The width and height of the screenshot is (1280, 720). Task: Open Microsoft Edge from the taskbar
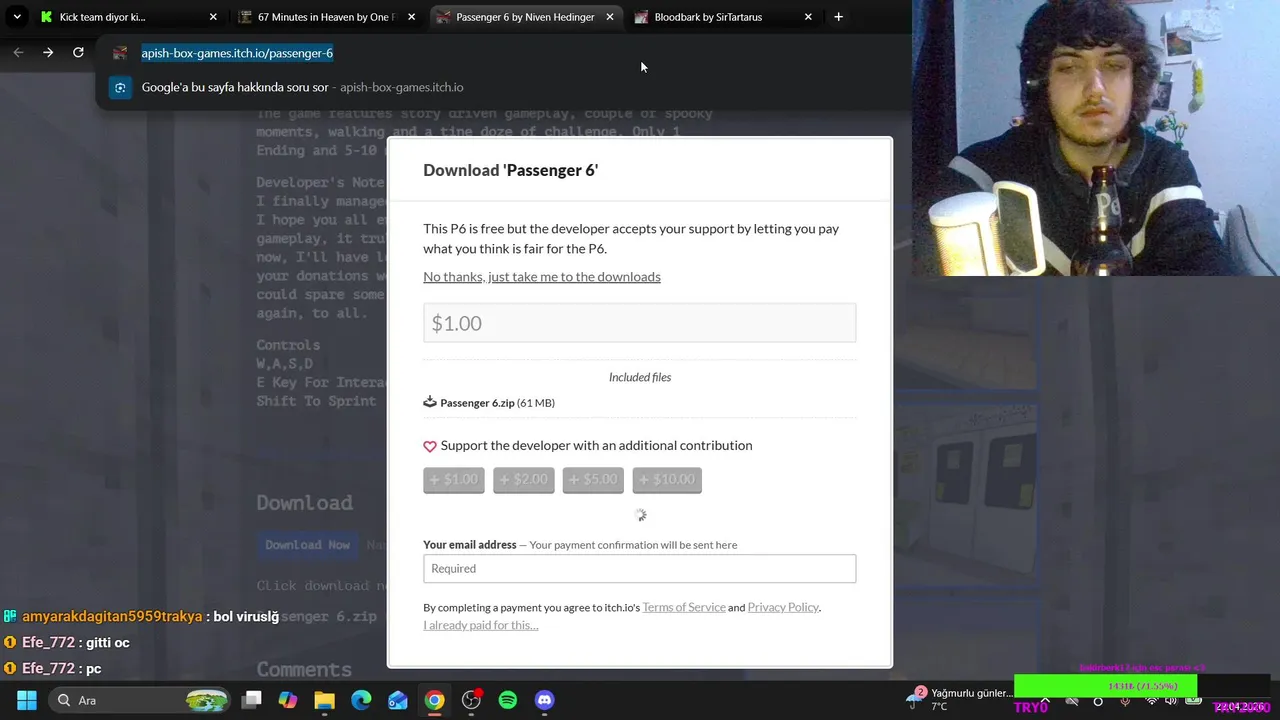pos(361,700)
